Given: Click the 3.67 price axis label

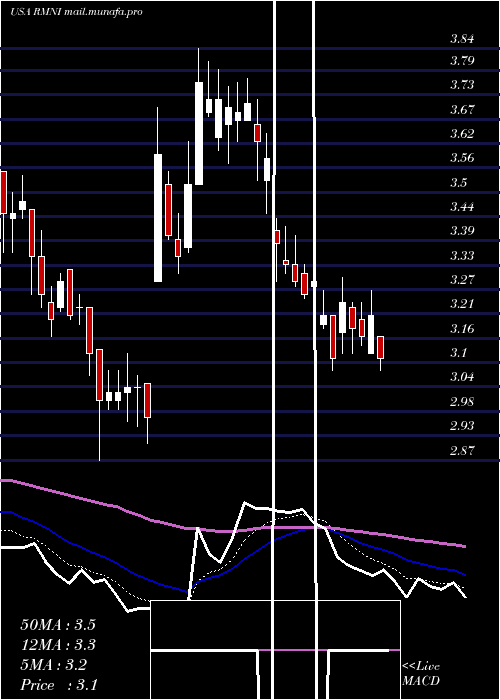Looking at the screenshot, I should click(462, 109).
